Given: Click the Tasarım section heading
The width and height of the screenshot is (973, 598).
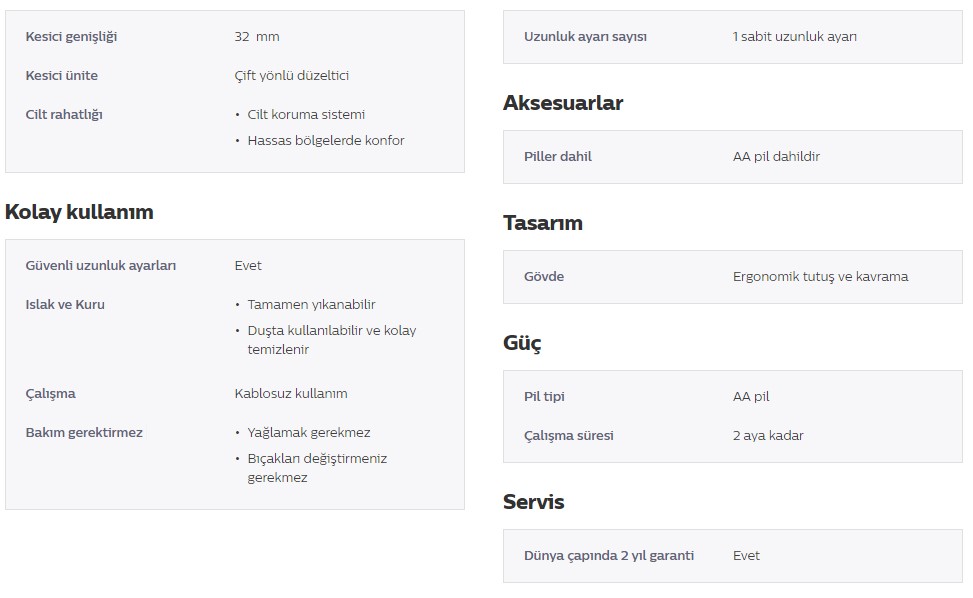Looking at the screenshot, I should (x=543, y=223).
